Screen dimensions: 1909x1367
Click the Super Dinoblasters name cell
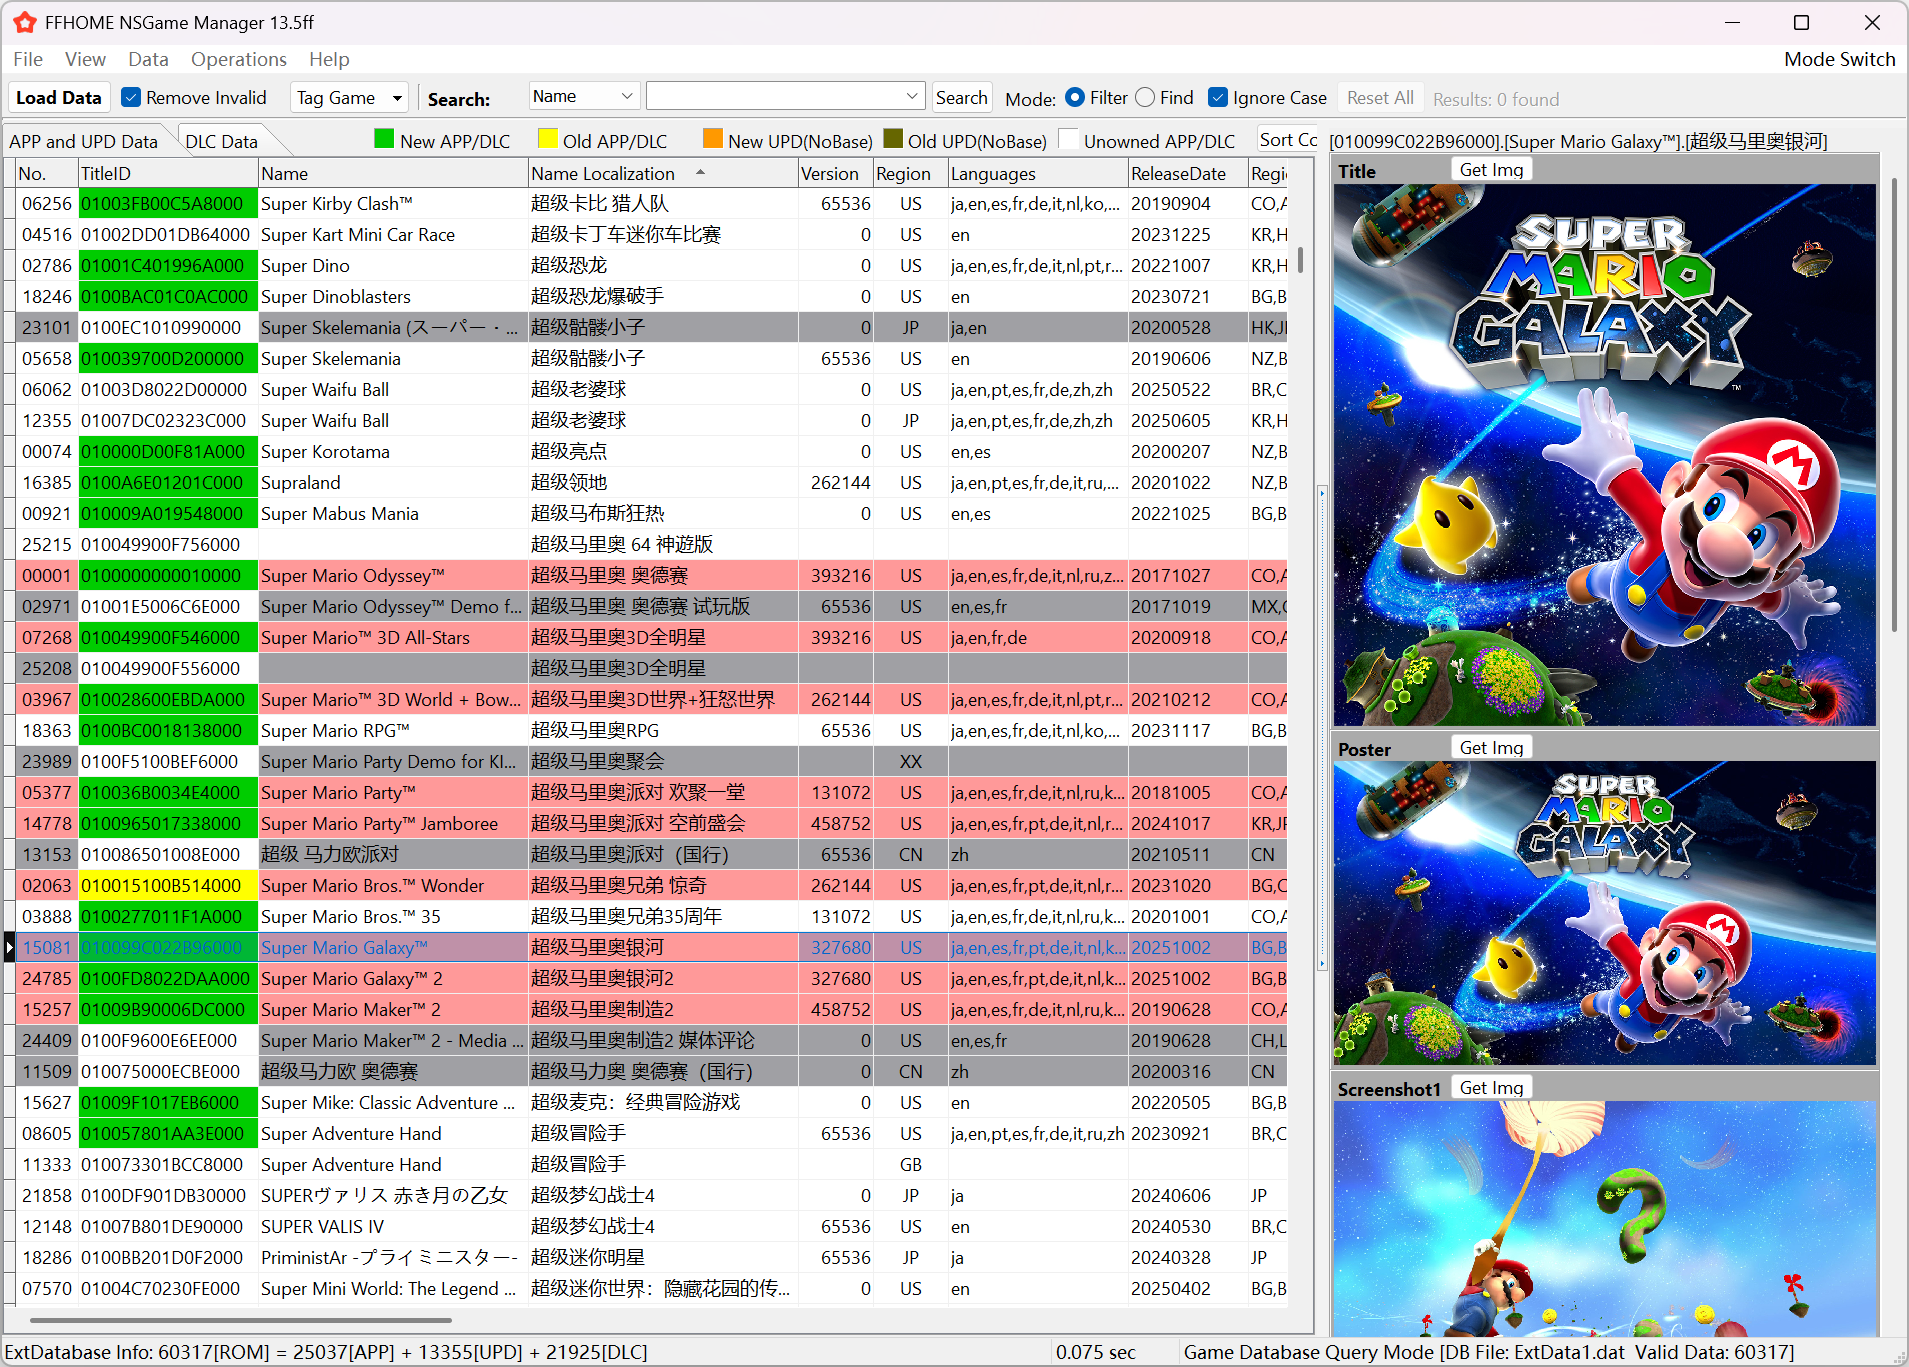point(393,296)
